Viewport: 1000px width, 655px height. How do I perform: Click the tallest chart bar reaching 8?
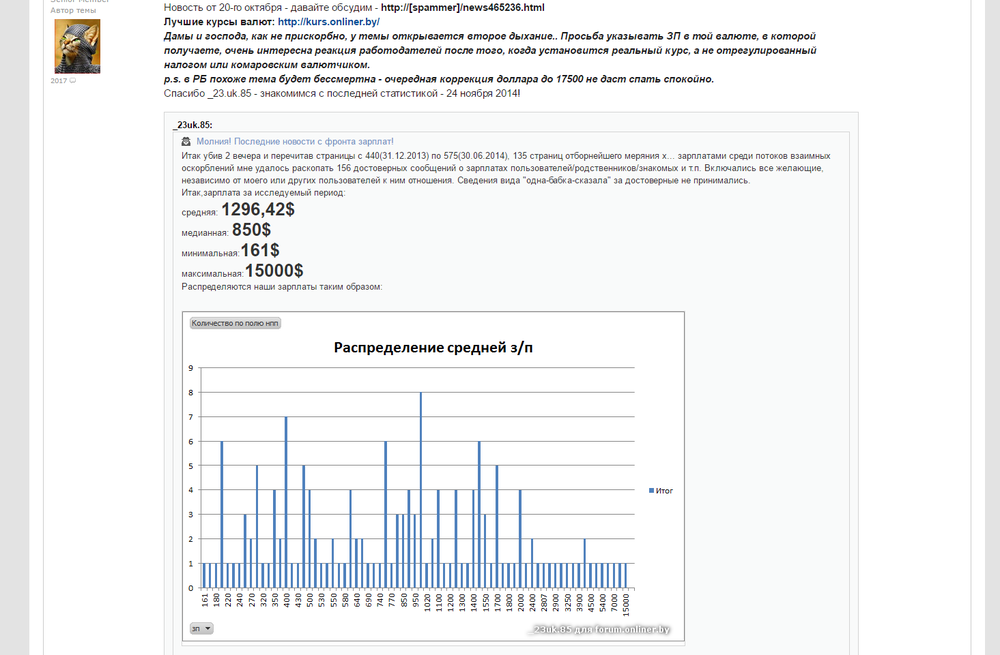click(x=420, y=490)
